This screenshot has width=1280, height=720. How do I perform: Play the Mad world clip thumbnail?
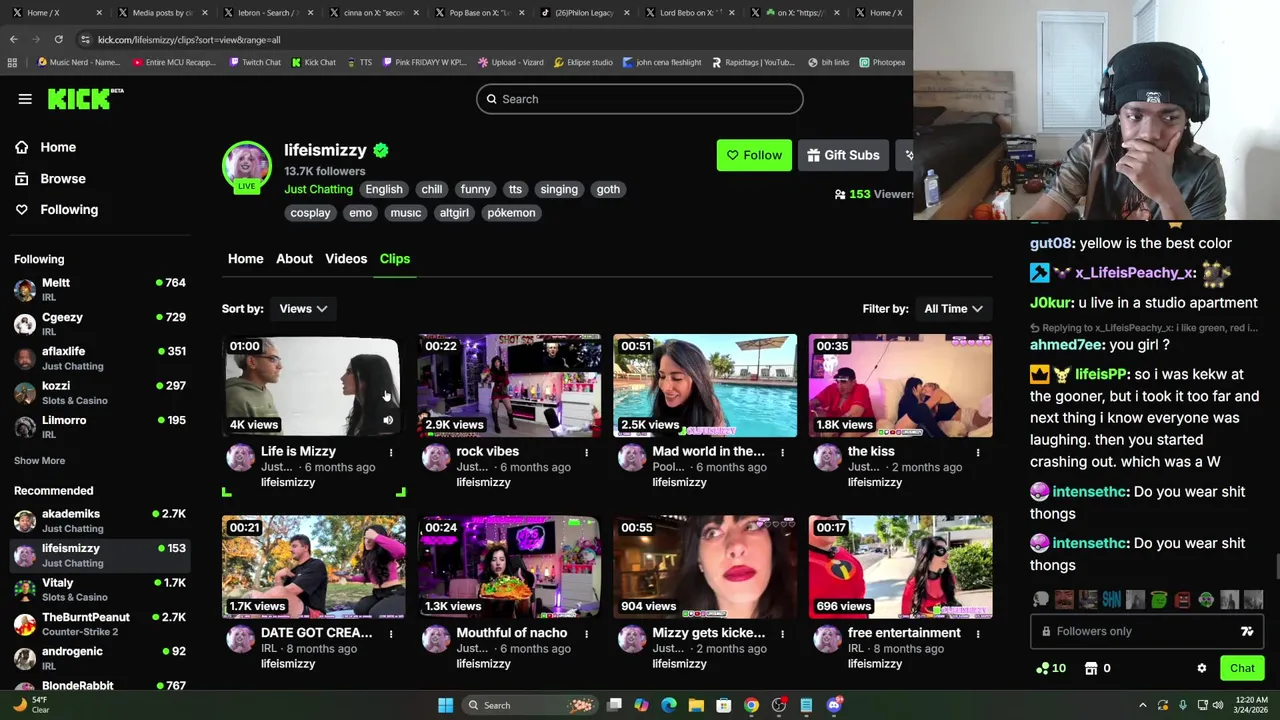tap(705, 386)
